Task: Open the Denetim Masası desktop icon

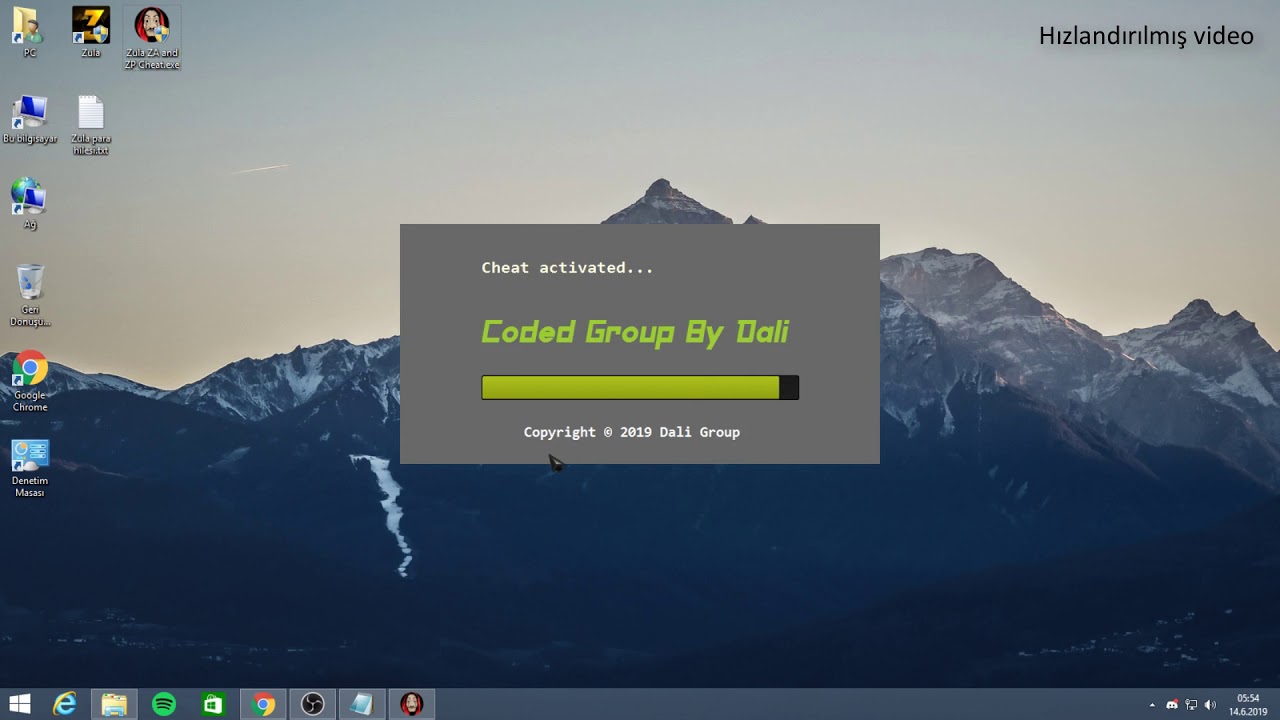Action: pyautogui.click(x=30, y=468)
